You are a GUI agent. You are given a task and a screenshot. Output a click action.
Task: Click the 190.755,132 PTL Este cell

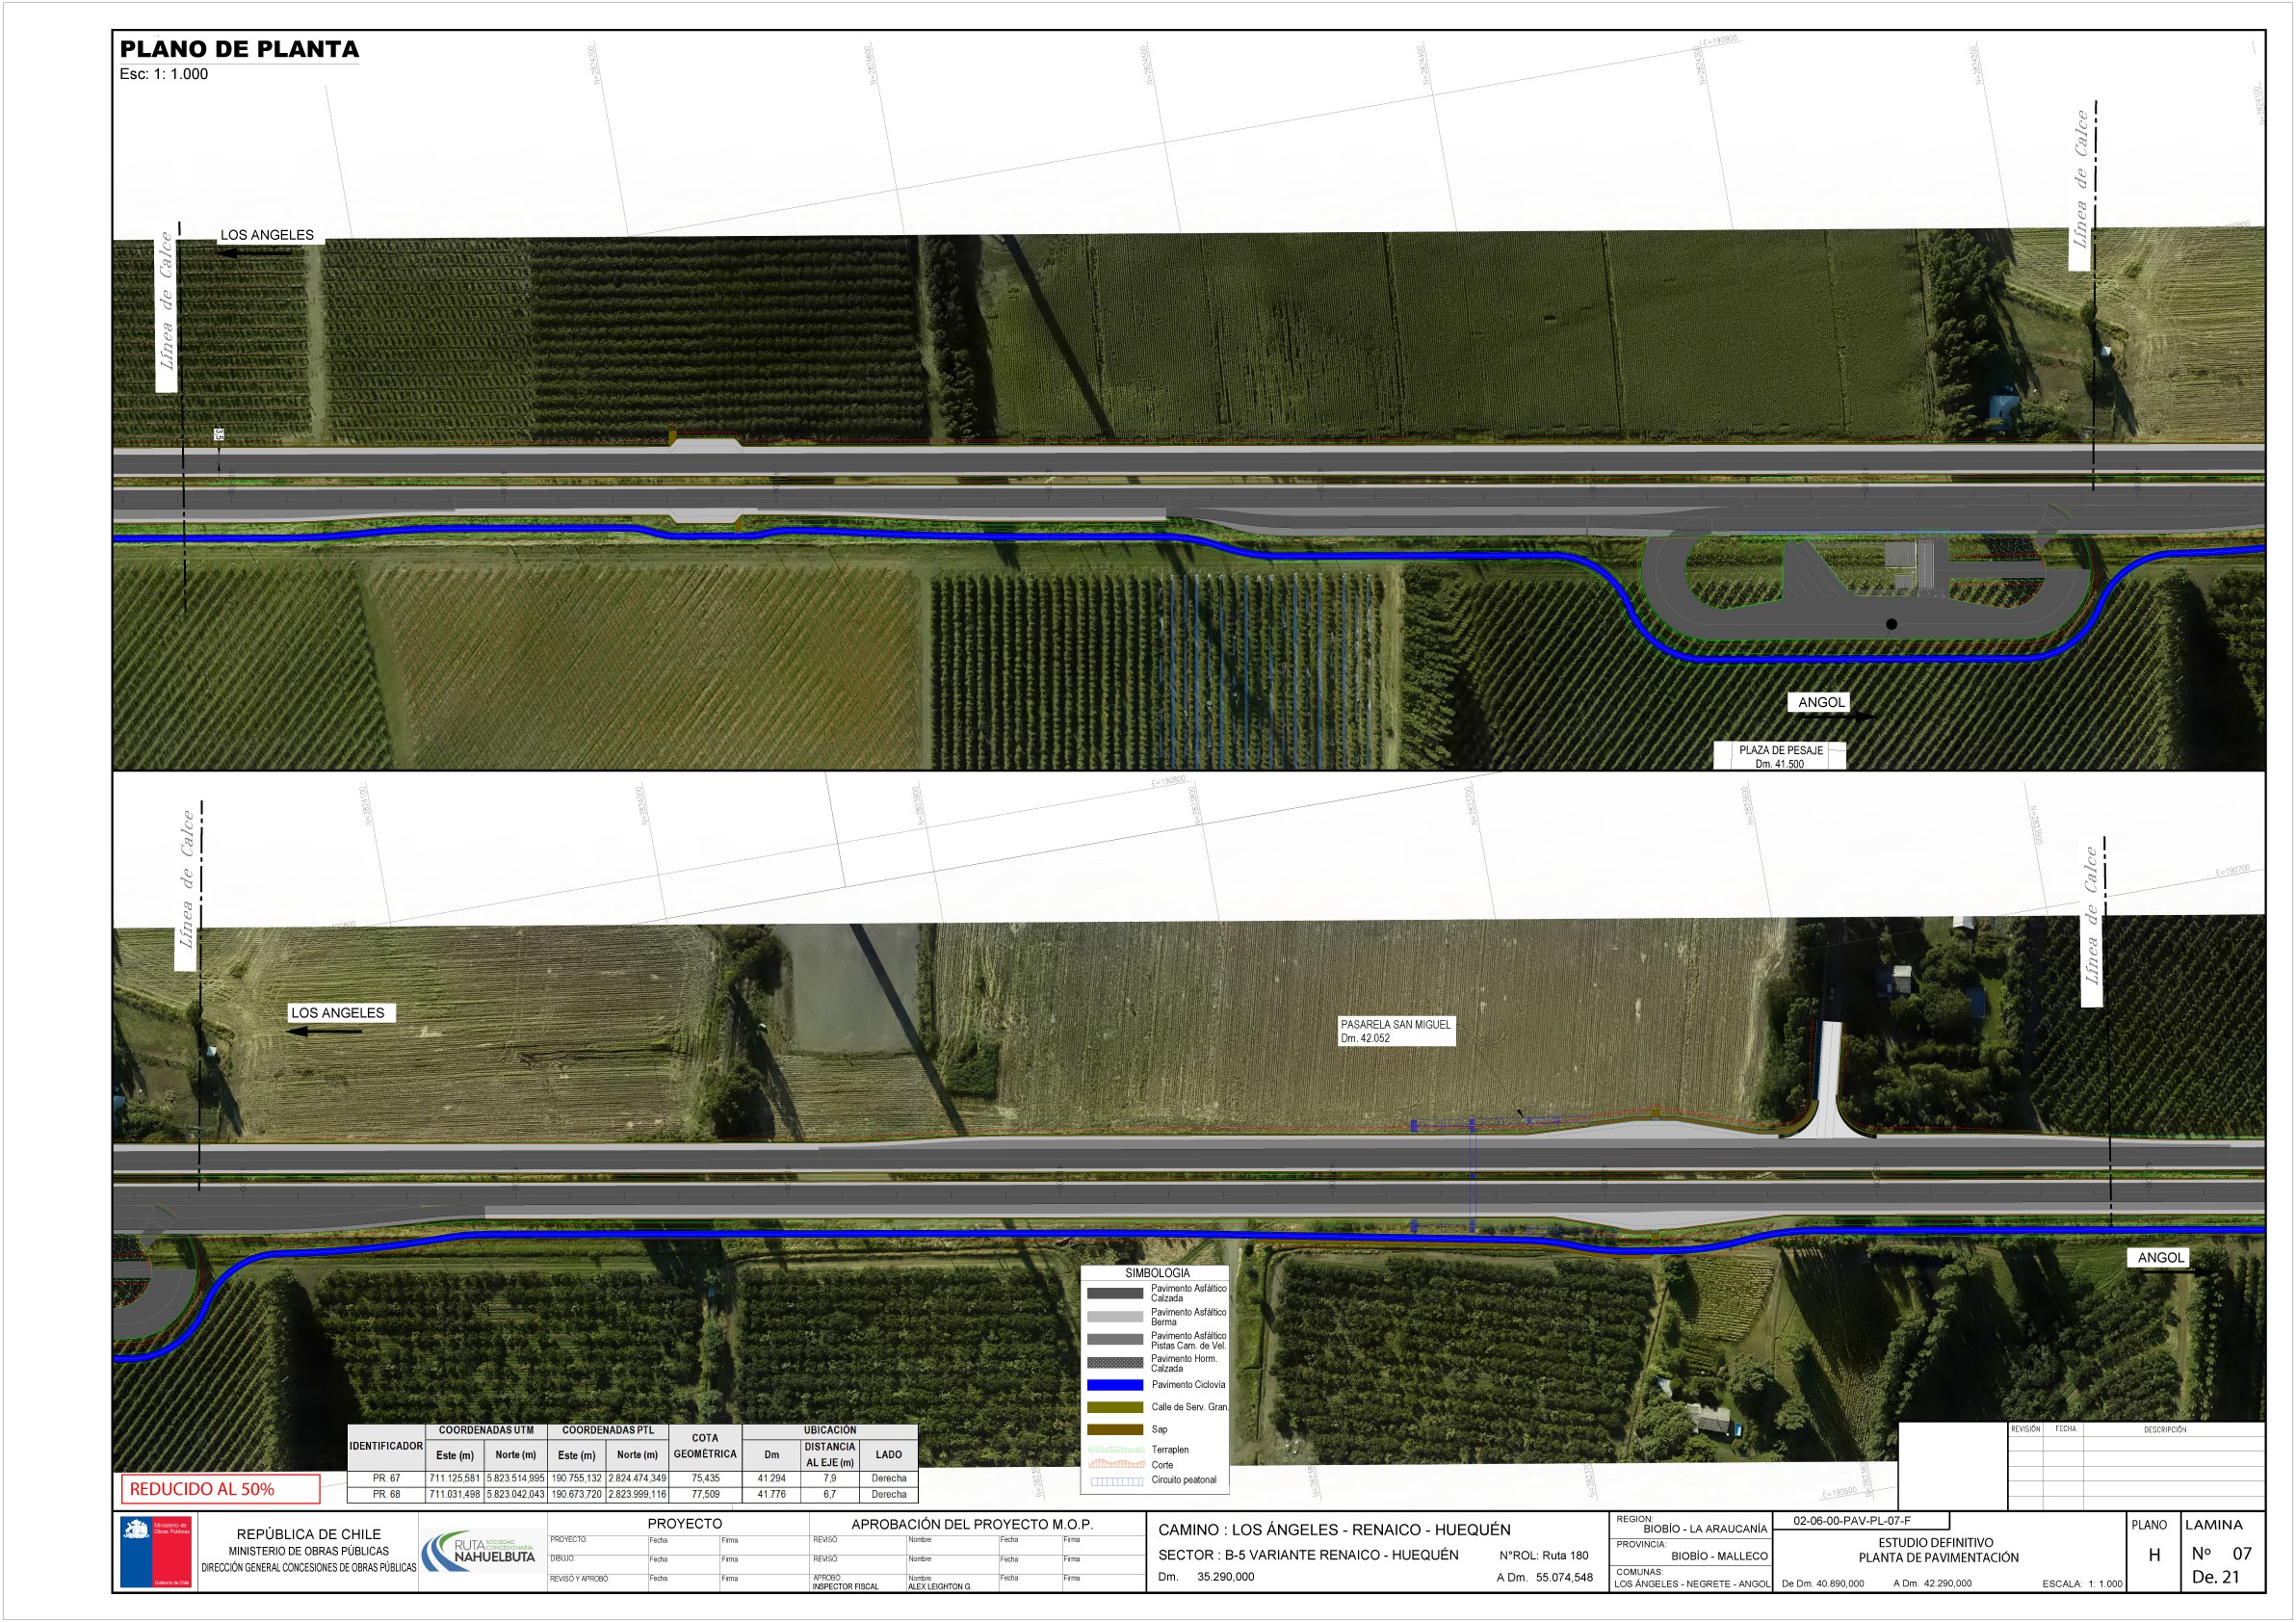[577, 1478]
